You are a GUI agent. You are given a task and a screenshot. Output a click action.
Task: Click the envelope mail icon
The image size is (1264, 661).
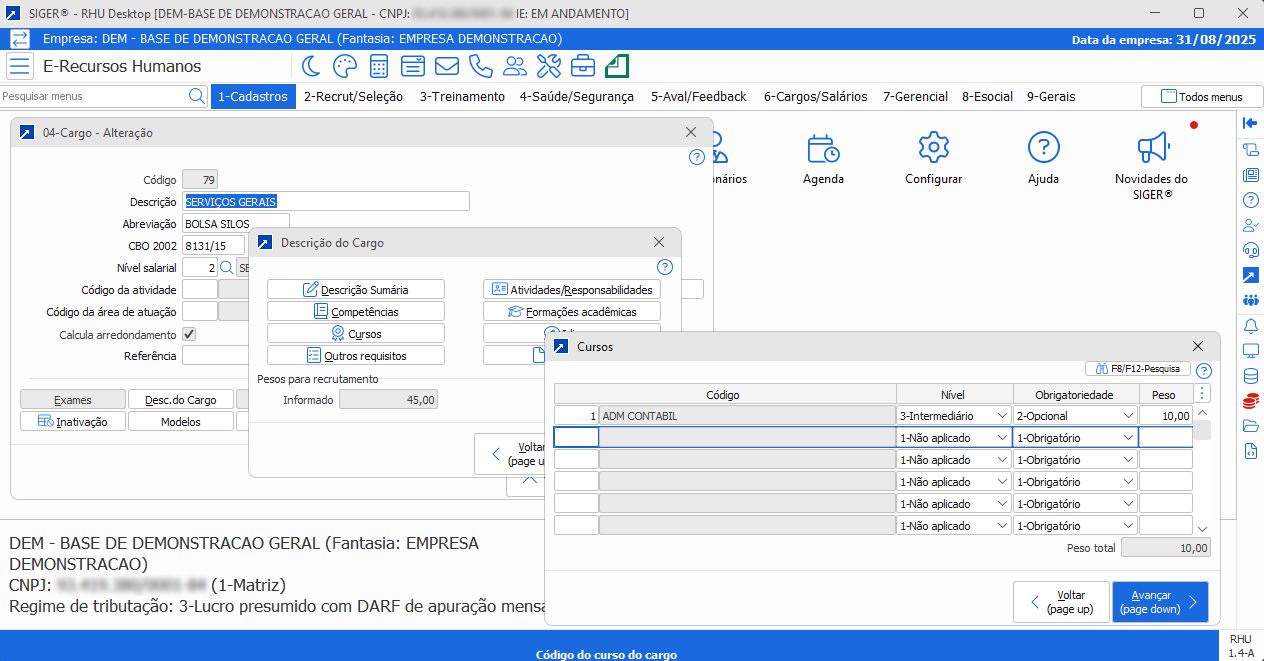pyautogui.click(x=446, y=66)
